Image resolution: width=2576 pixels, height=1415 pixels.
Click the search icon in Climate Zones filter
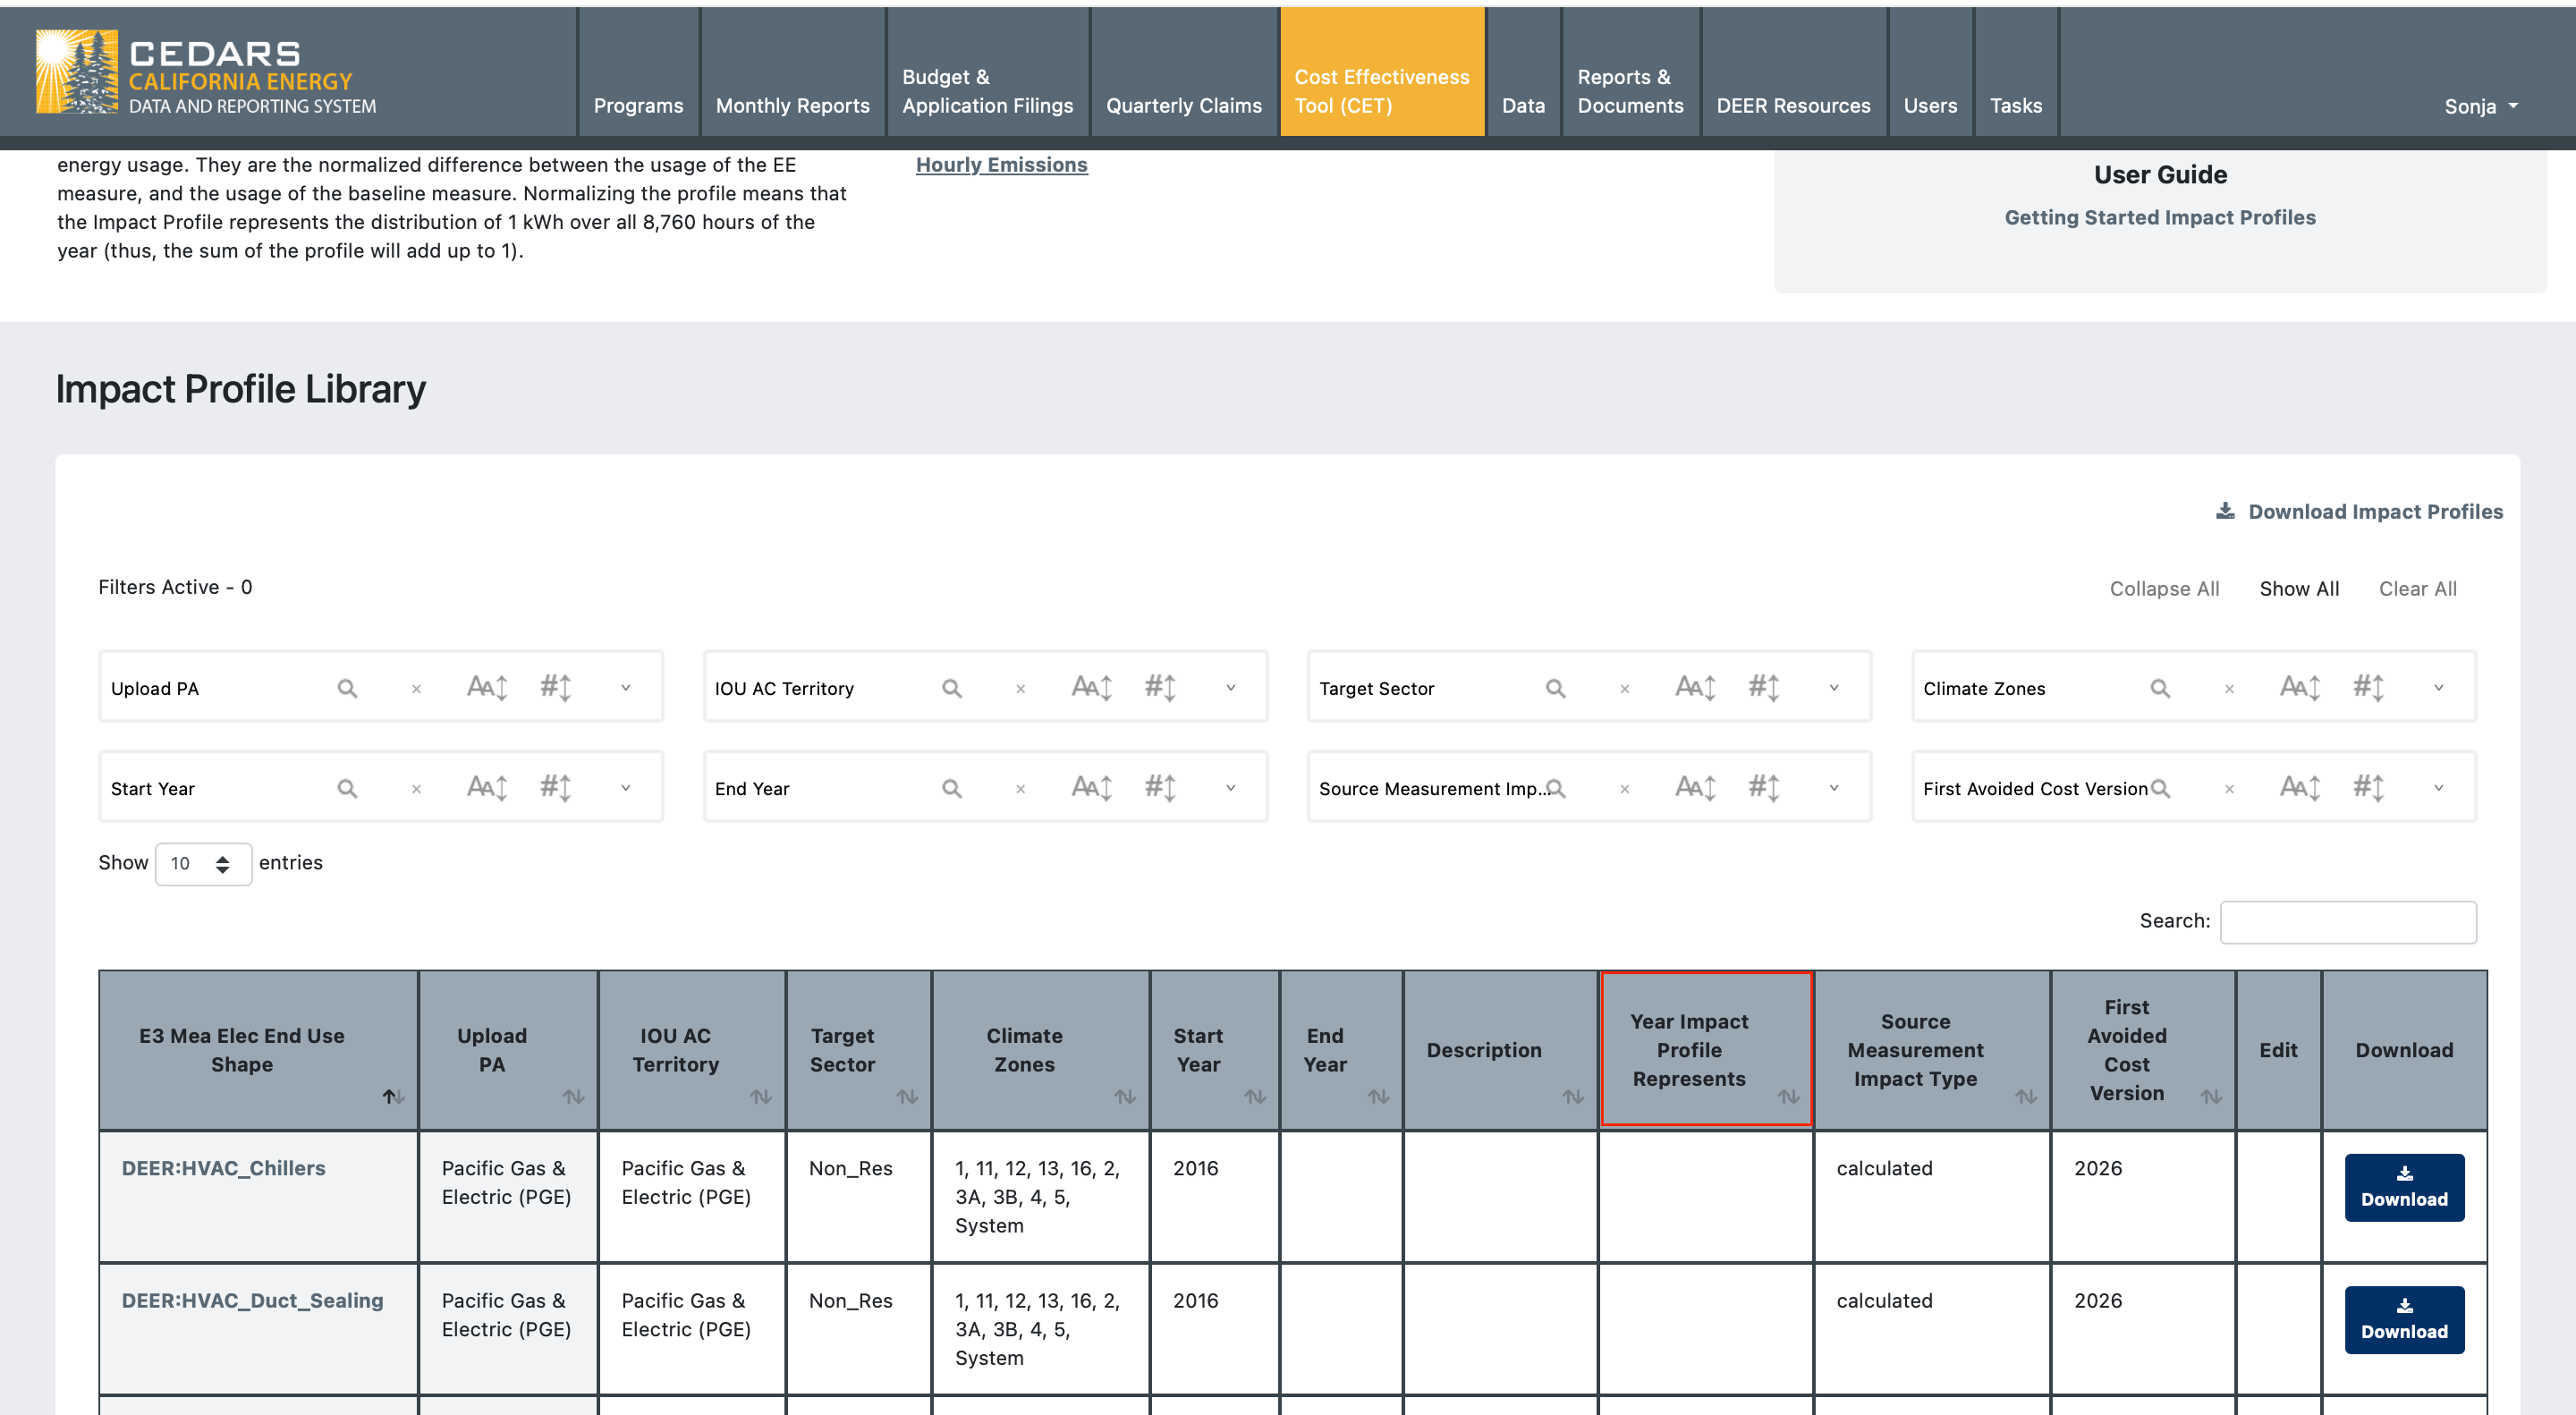[2160, 688]
